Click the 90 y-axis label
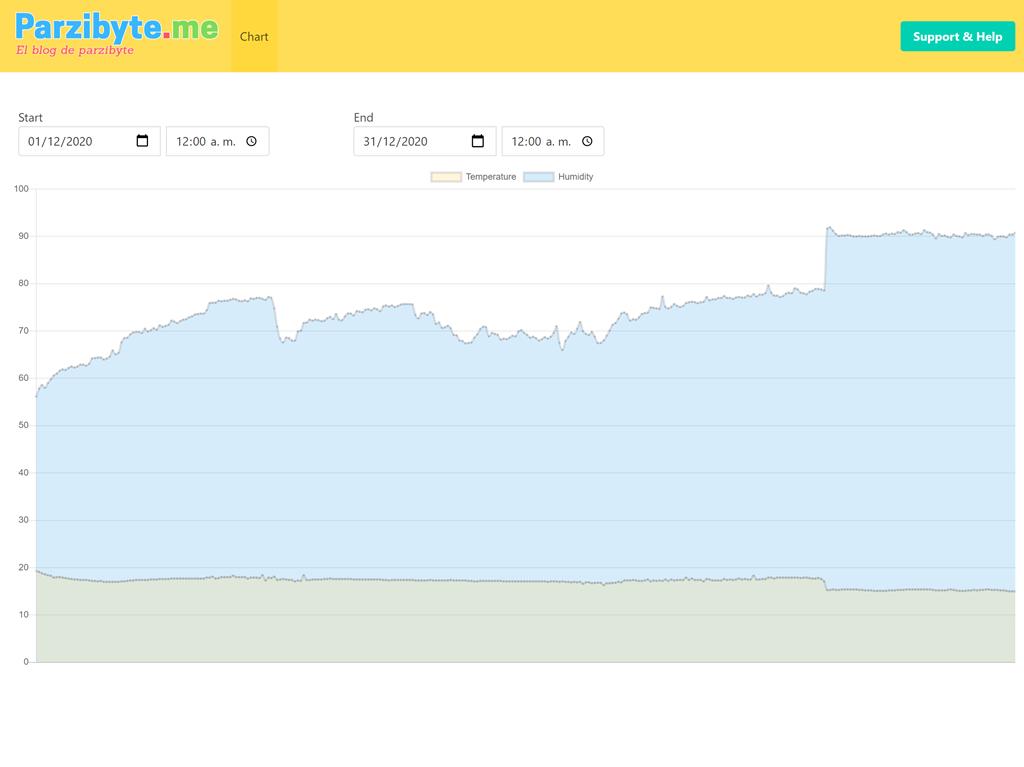Viewport: 1024px width, 767px height. pyautogui.click(x=24, y=236)
